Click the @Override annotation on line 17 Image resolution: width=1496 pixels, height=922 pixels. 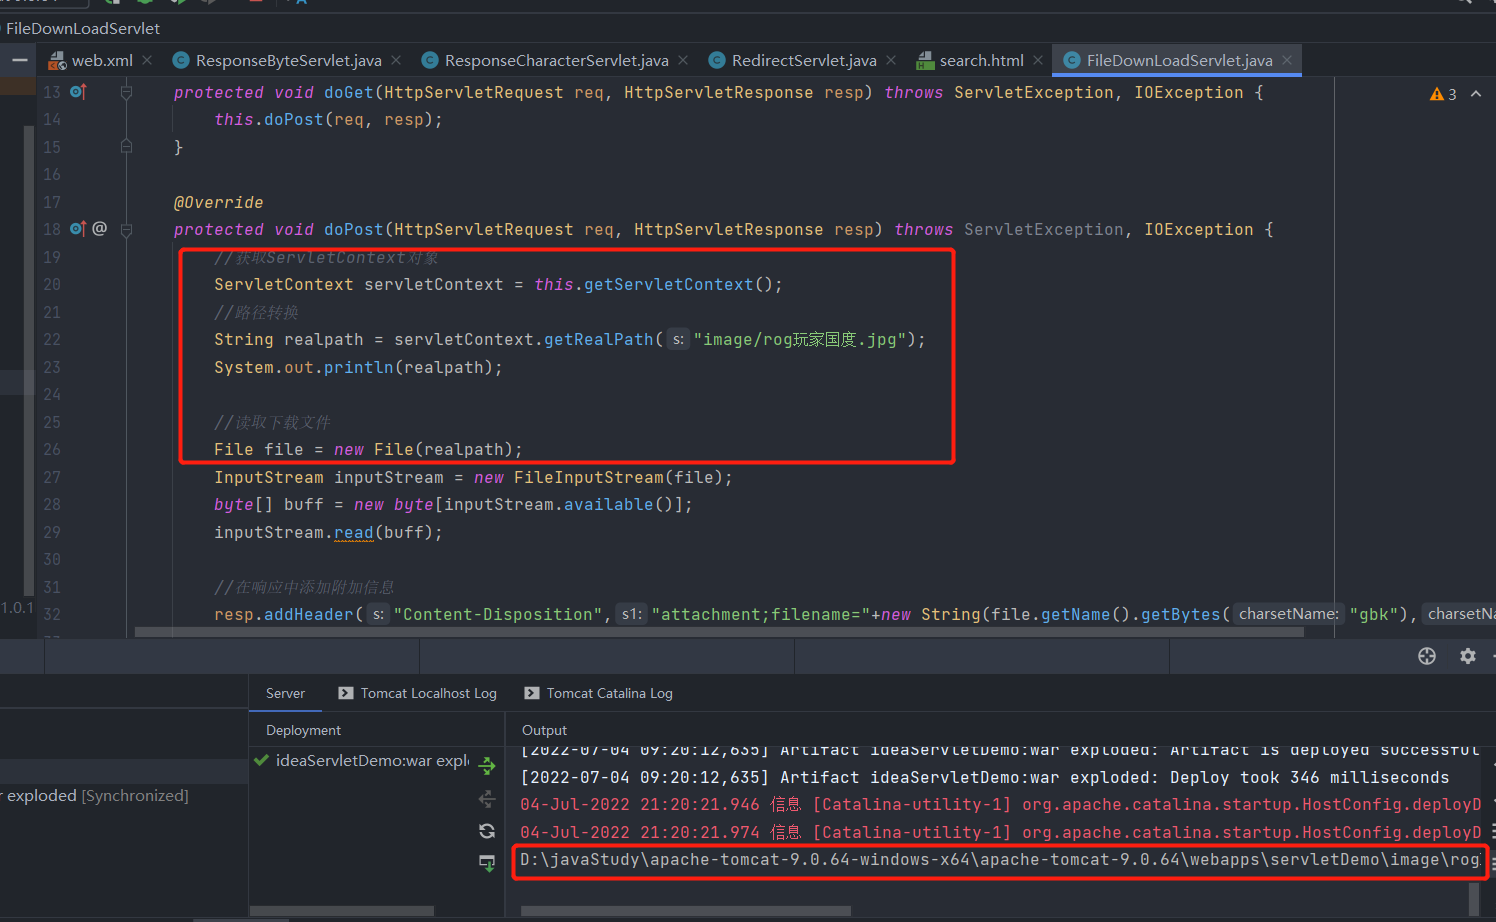[218, 202]
